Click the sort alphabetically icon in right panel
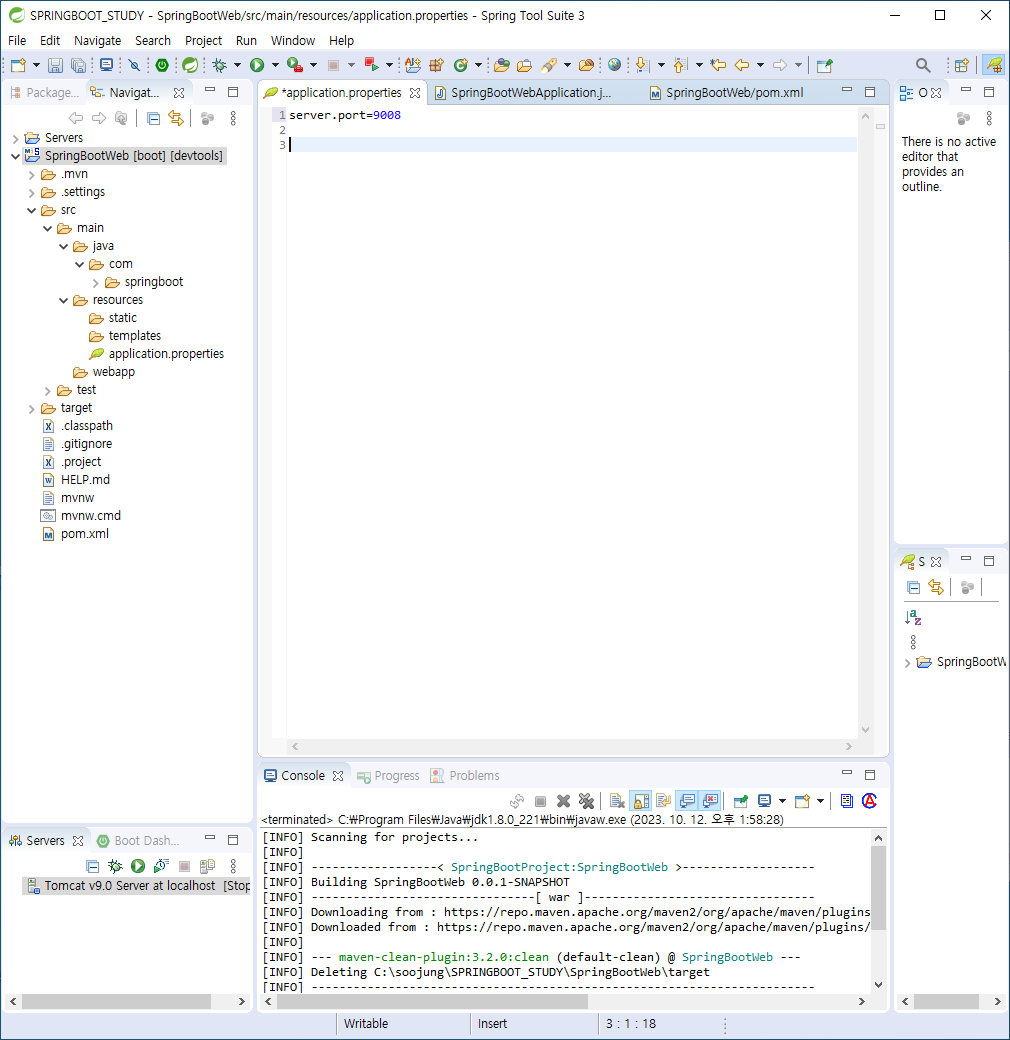This screenshot has height=1040, width=1010. 913,618
